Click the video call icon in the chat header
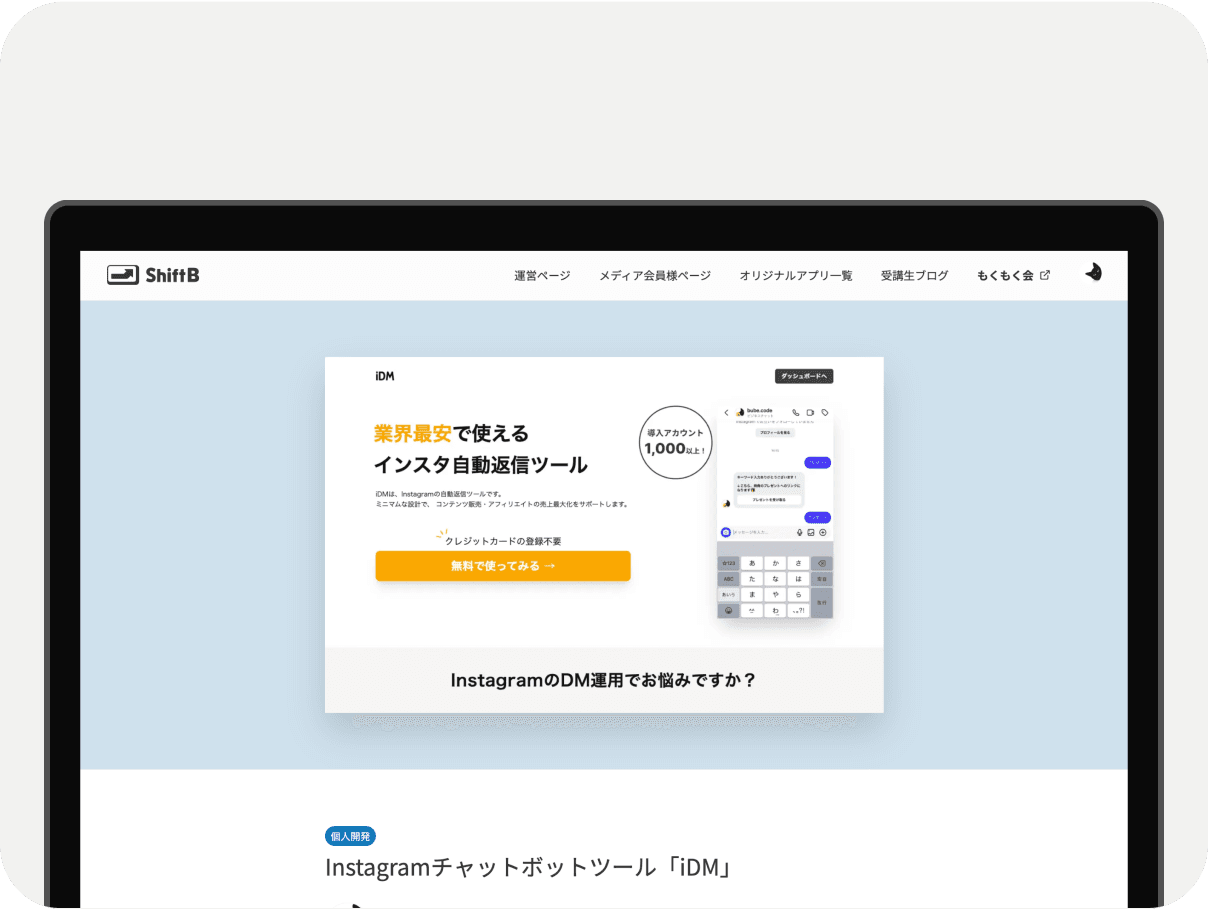The width and height of the screenshot is (1208, 909). [x=810, y=412]
